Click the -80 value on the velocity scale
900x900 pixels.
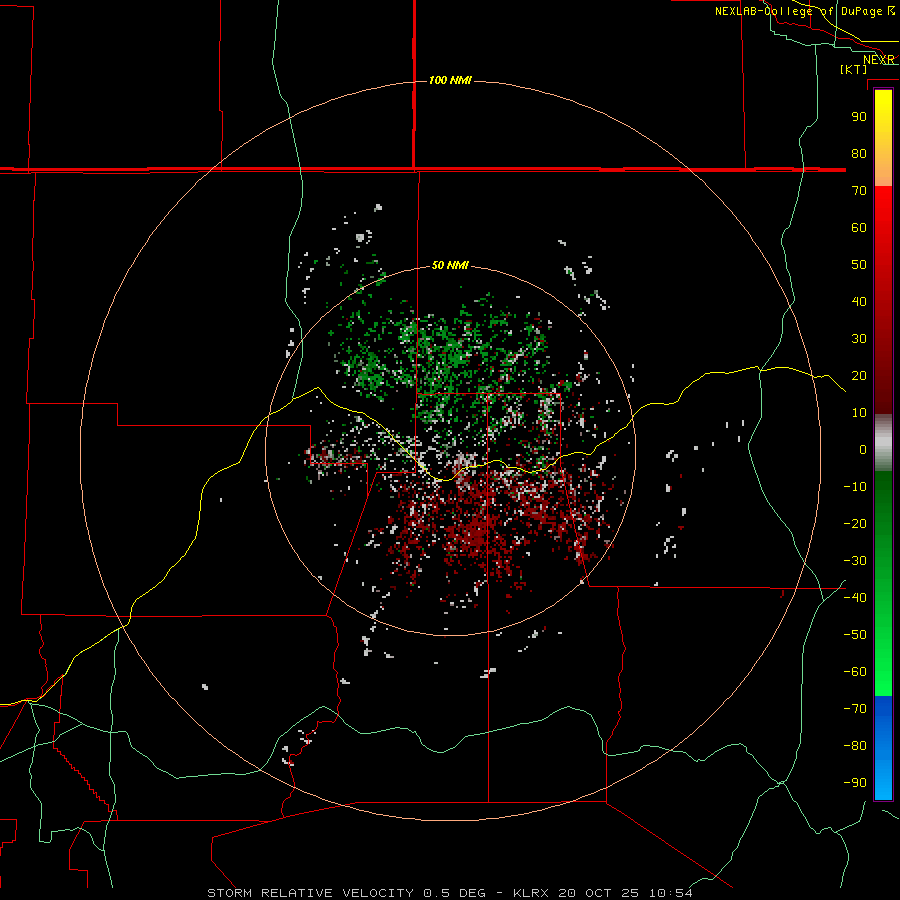click(855, 746)
